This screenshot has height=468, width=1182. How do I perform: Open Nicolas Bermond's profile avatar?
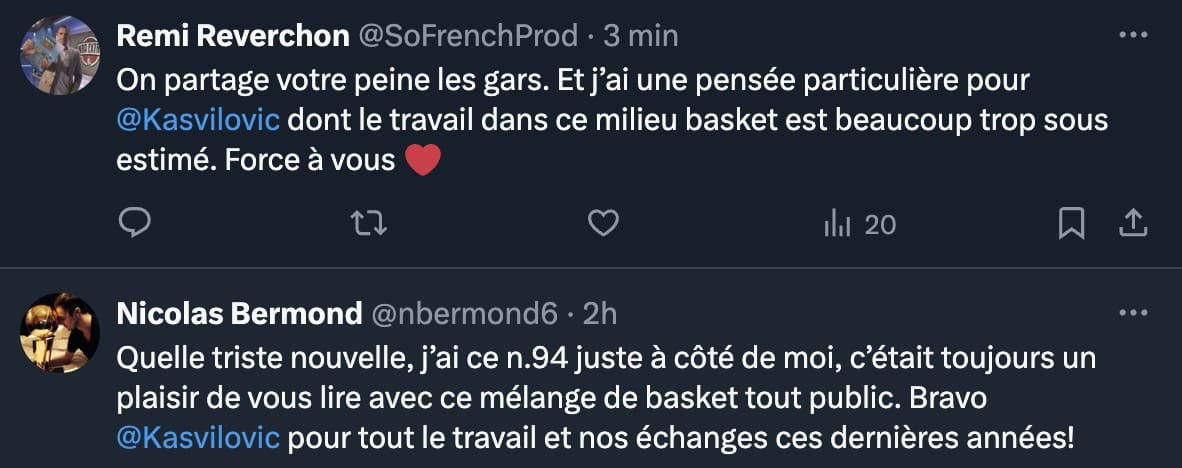(x=60, y=333)
